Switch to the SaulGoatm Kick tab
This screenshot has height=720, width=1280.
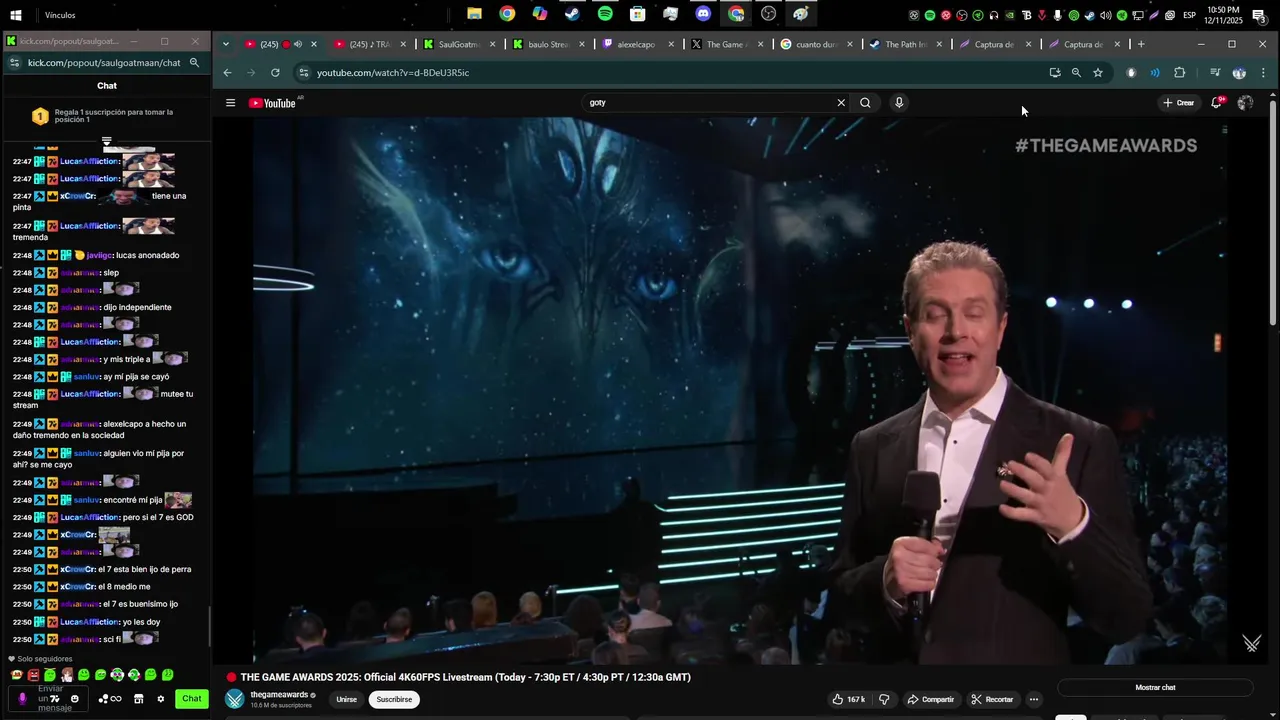(x=458, y=44)
